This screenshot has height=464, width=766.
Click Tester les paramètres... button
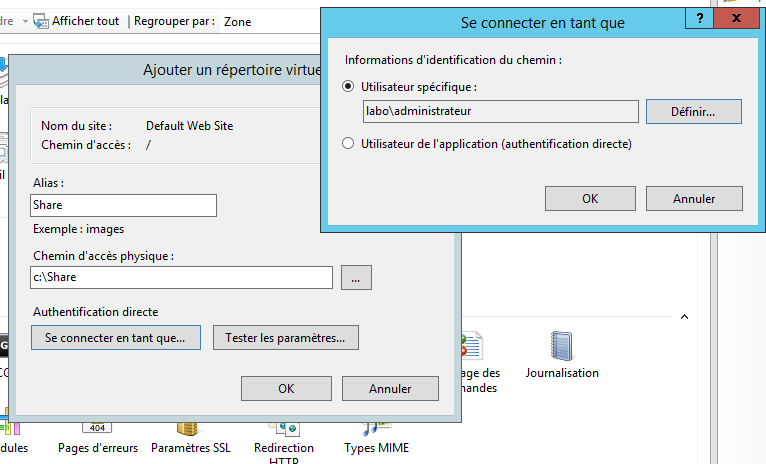click(285, 338)
